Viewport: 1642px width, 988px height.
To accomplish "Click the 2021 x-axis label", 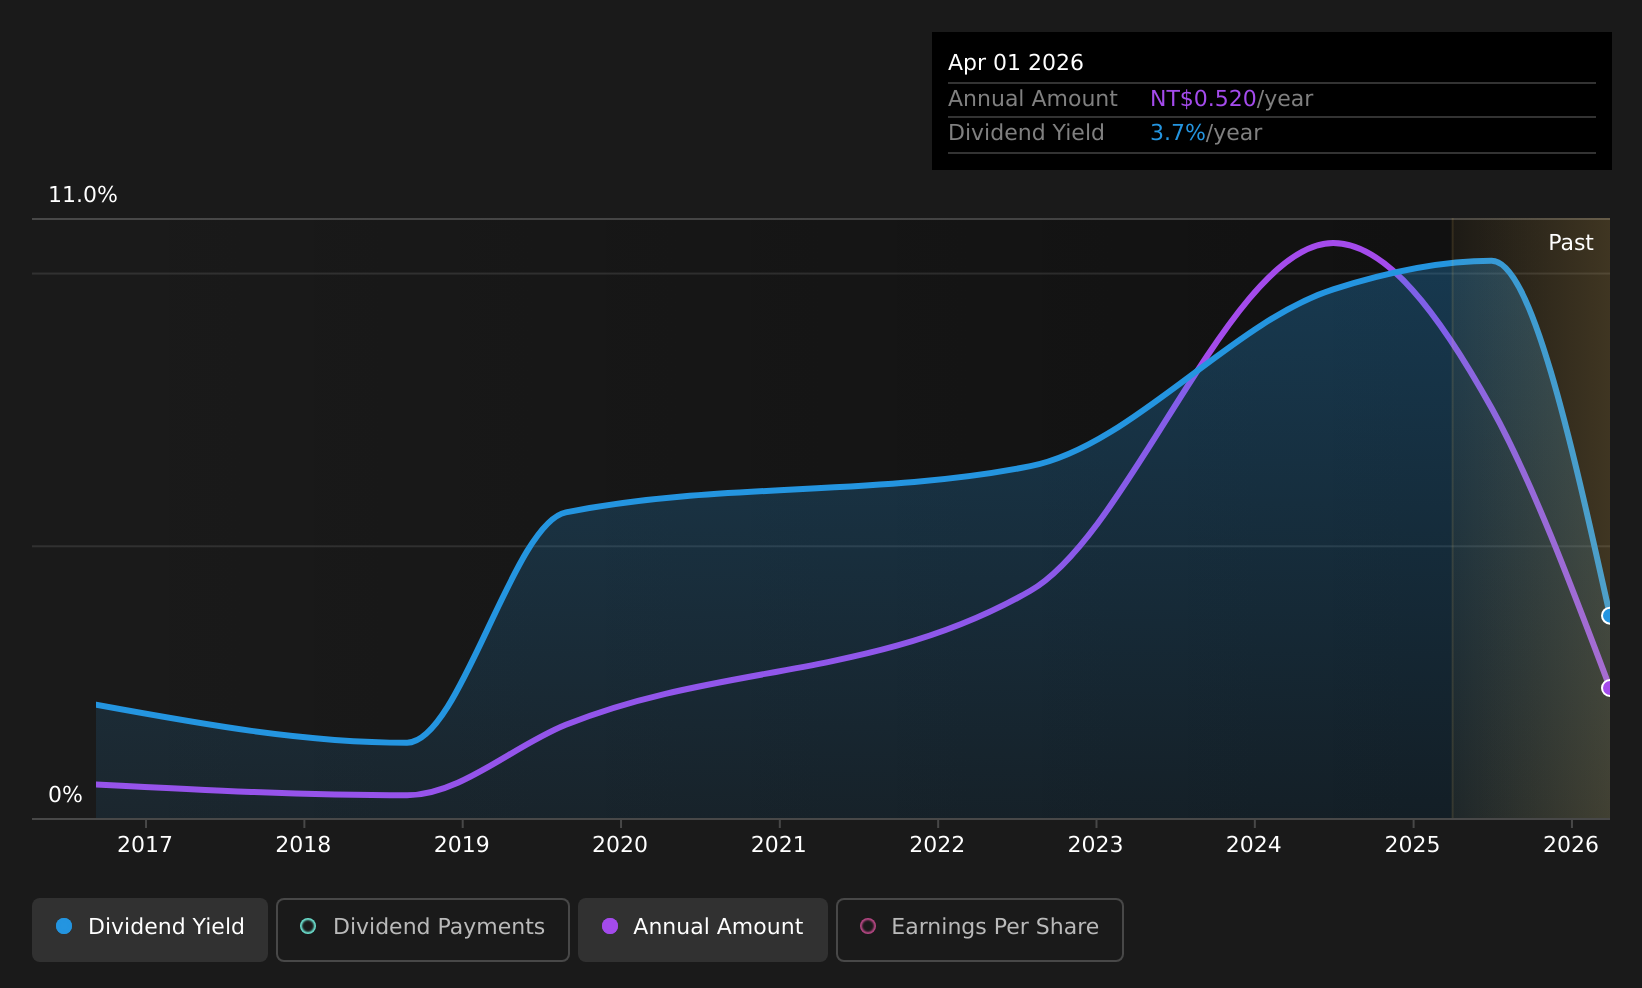I will [x=779, y=845].
